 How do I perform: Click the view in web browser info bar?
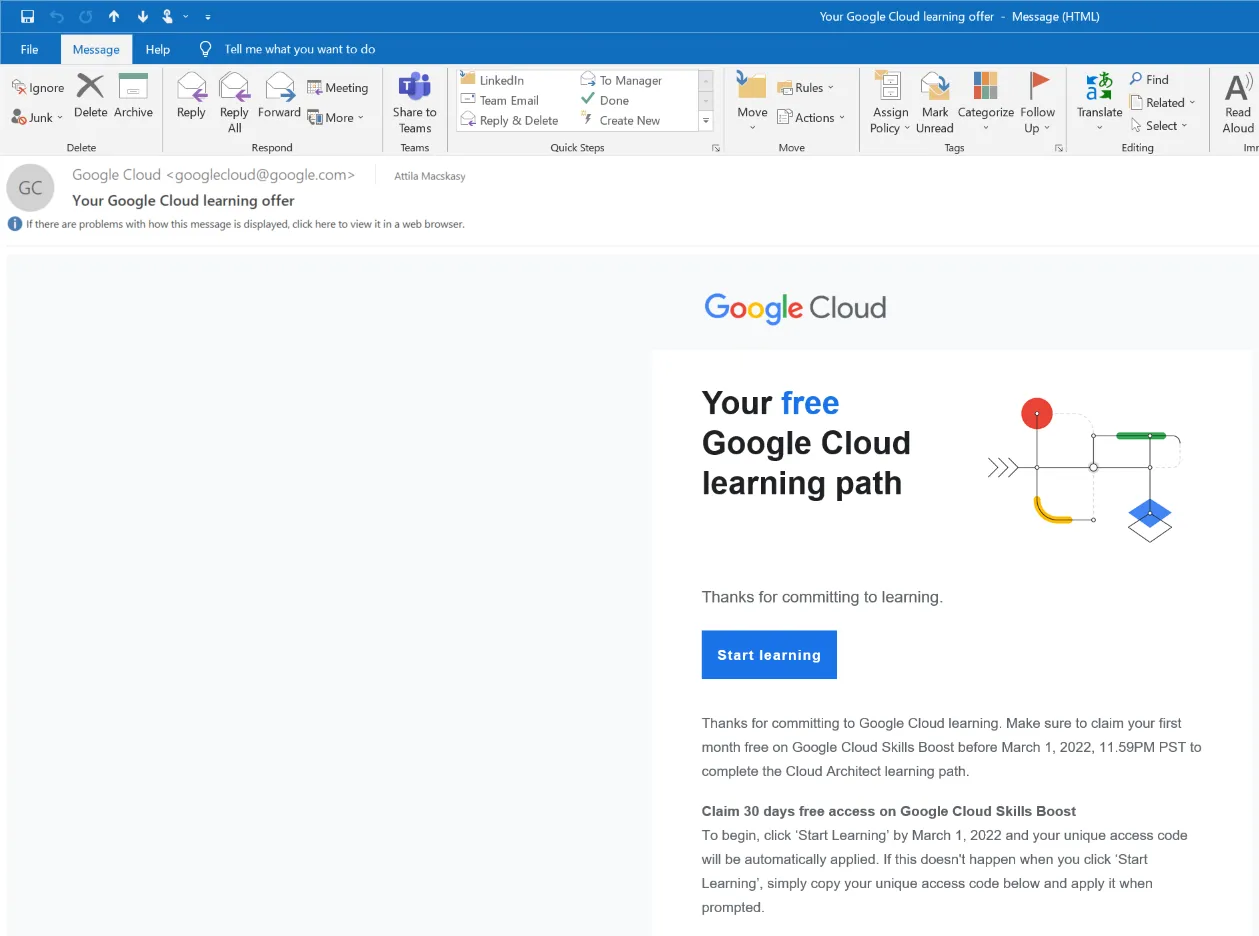pyautogui.click(x=237, y=224)
